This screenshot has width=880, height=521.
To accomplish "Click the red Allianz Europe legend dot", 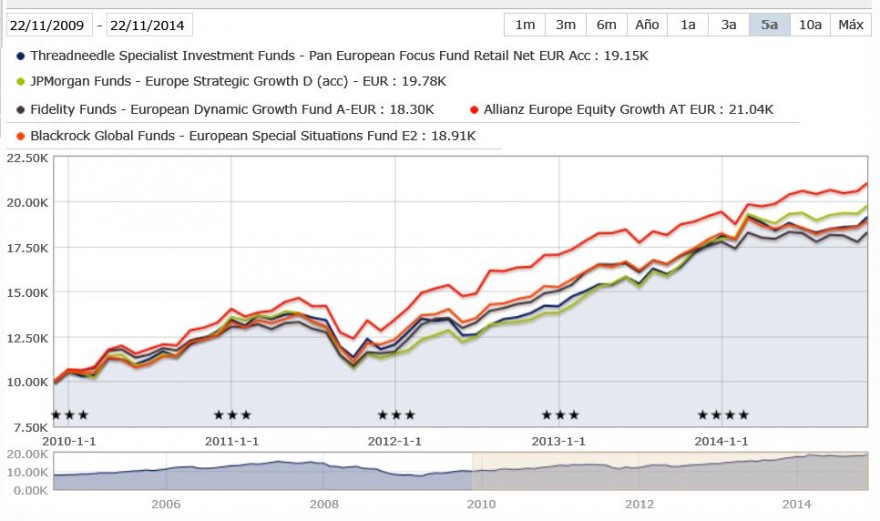I will (x=474, y=109).
